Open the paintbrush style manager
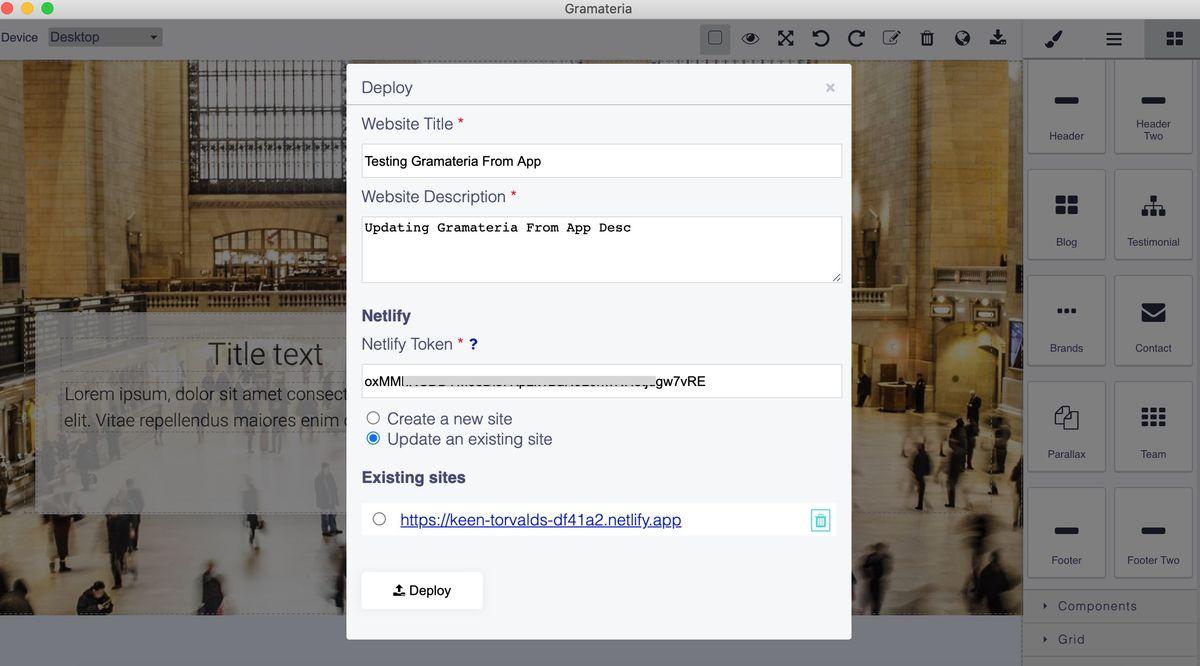Screen dimensions: 1200x666 (x=1053, y=39)
